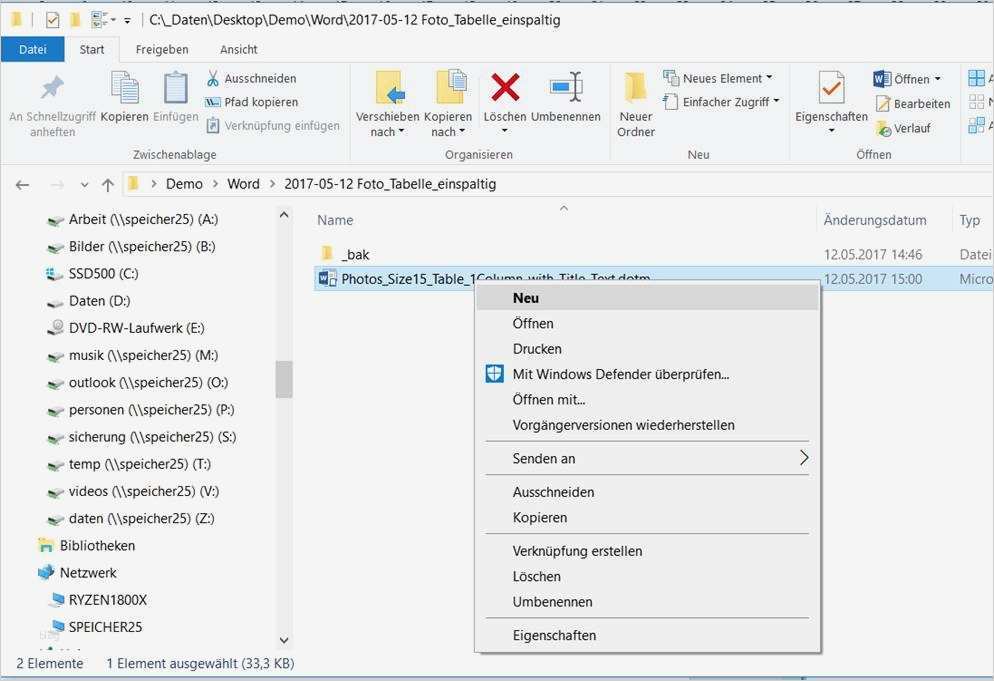The height and width of the screenshot is (681, 994).
Task: Open the Quick Access Toolbar customize dropdown
Action: click(127, 21)
